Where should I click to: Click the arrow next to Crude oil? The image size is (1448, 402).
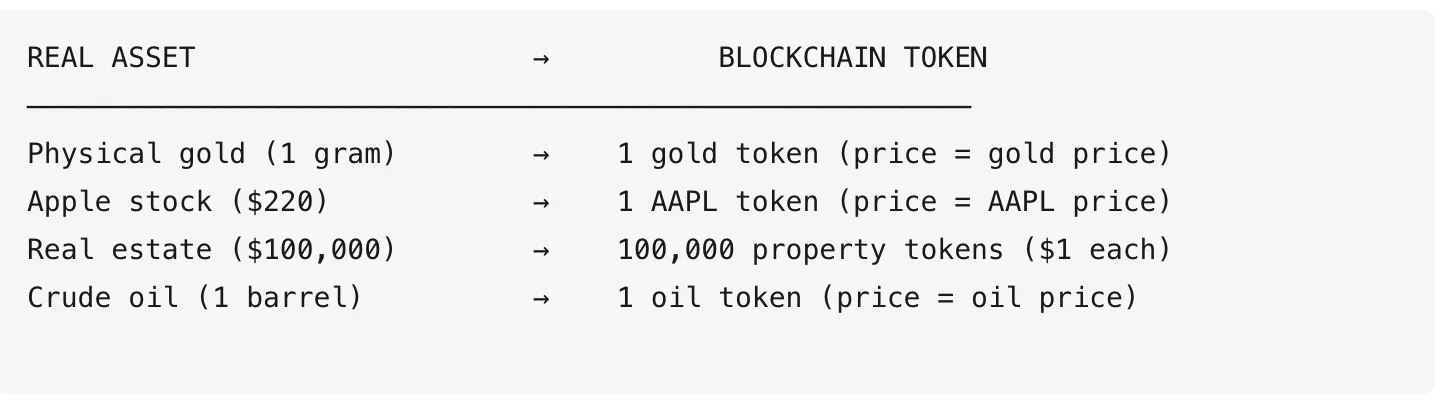click(540, 299)
